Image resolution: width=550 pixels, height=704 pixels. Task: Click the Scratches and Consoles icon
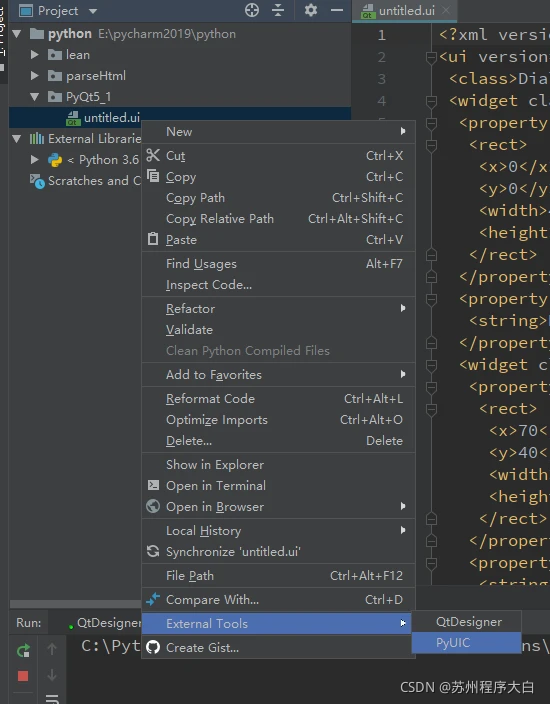[37, 181]
